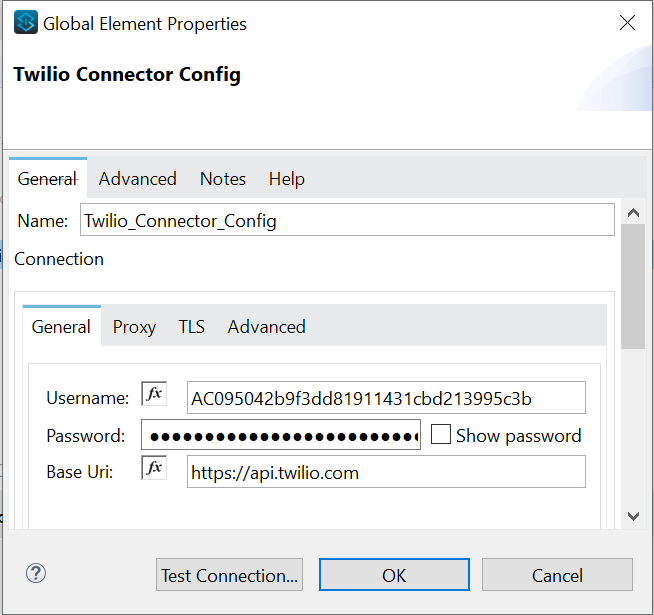The height and width of the screenshot is (615, 654).
Task: Open the Connection Advanced sub-tab
Action: [267, 327]
